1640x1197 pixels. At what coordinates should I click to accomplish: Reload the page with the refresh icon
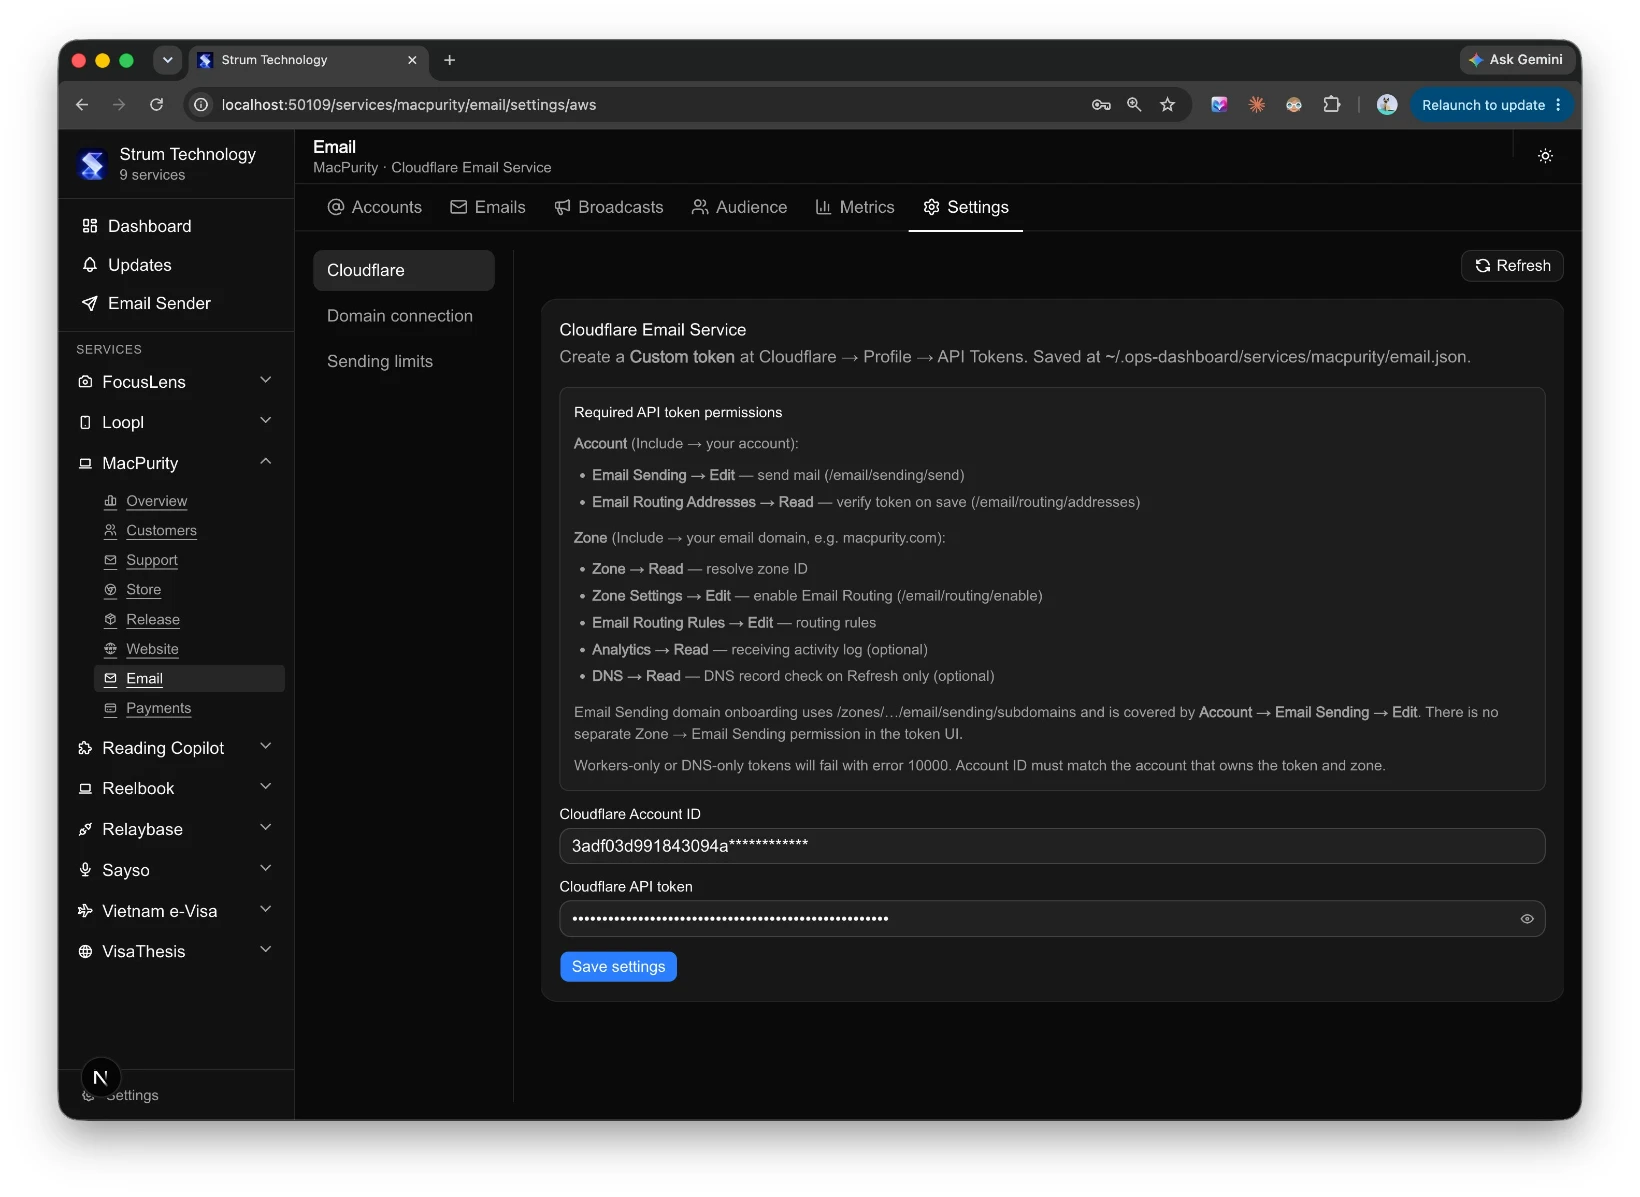(157, 104)
